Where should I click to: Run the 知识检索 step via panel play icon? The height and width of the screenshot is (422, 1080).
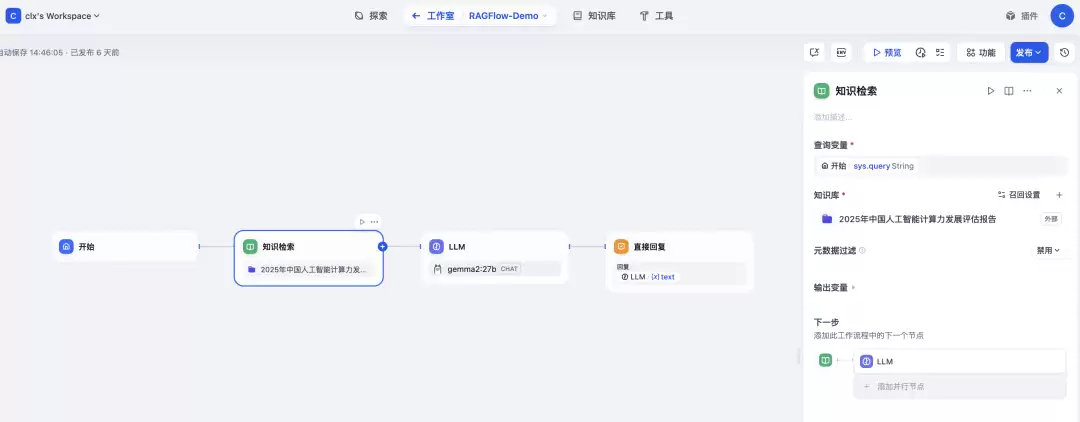[990, 91]
